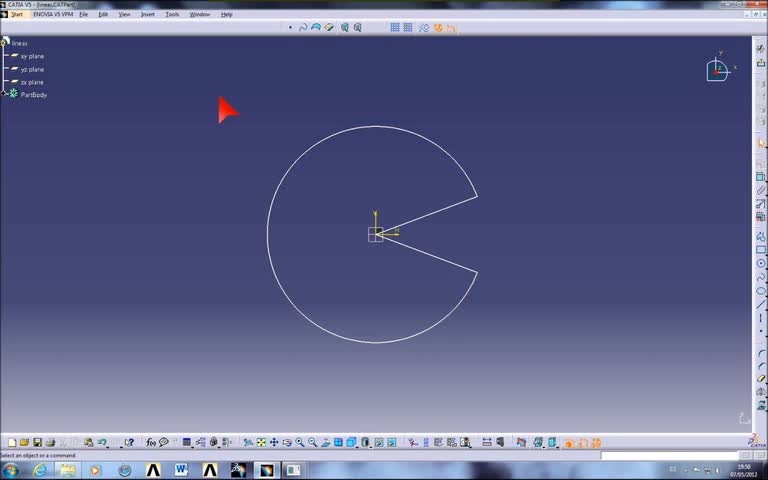
Task: Click the point tool in top toolbar
Action: tap(290, 27)
